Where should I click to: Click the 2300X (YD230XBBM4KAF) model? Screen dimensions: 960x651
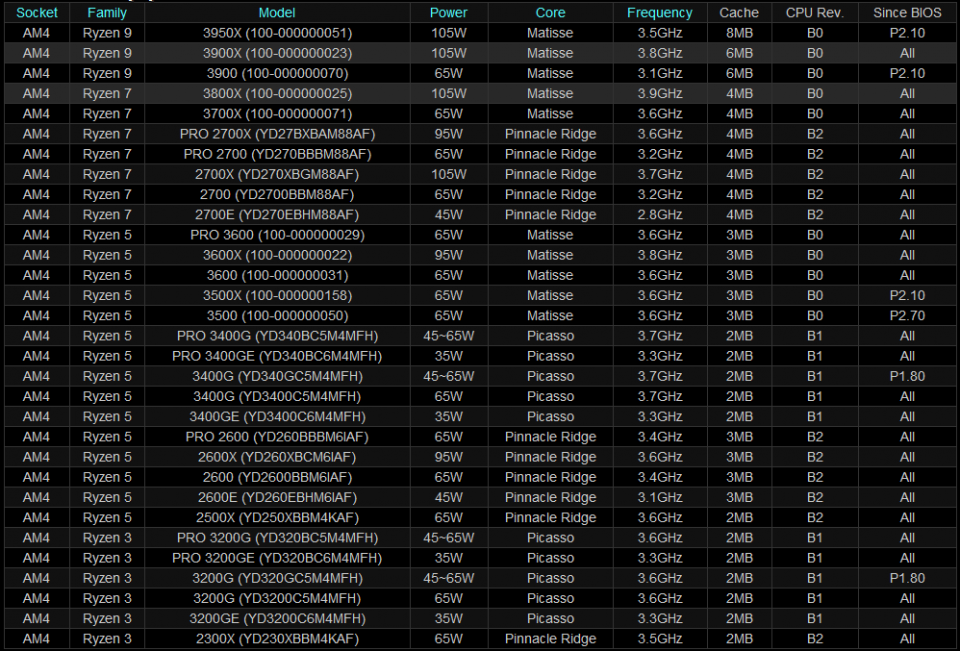coord(277,639)
